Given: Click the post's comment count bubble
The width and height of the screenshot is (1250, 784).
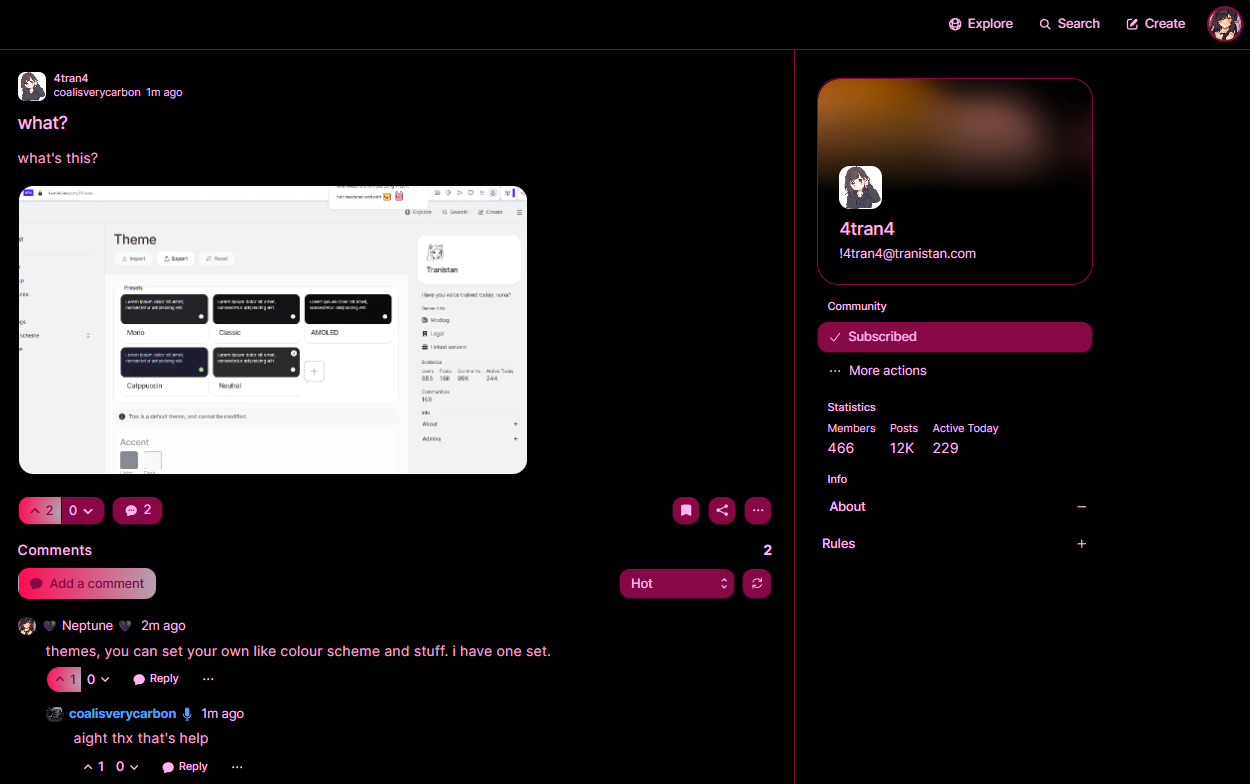Looking at the screenshot, I should click(x=137, y=510).
